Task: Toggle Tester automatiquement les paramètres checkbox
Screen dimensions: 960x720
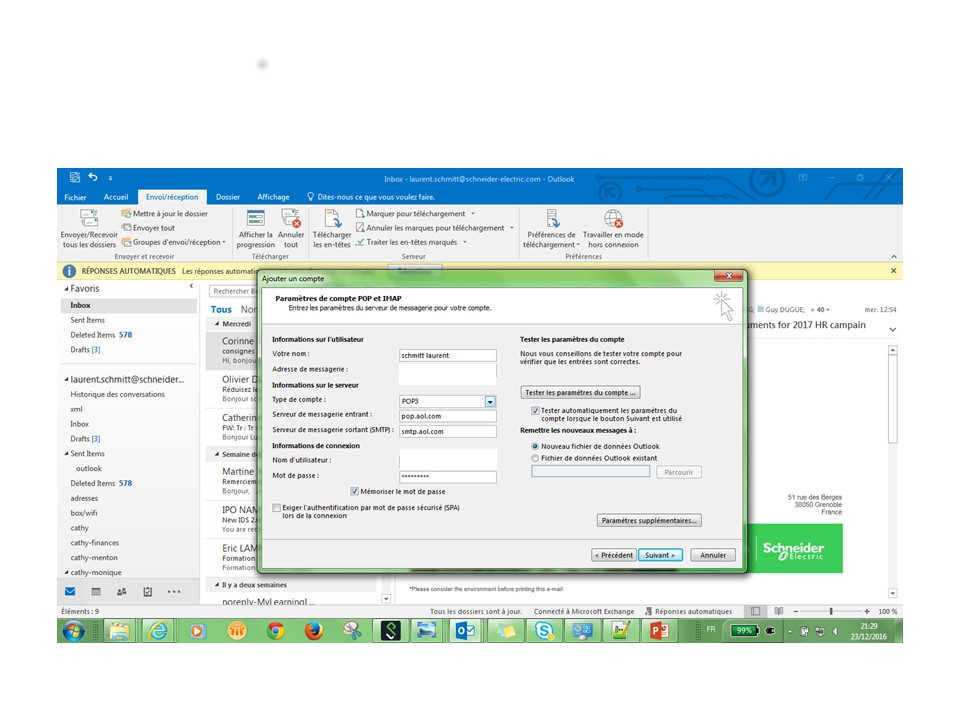Action: [x=535, y=411]
